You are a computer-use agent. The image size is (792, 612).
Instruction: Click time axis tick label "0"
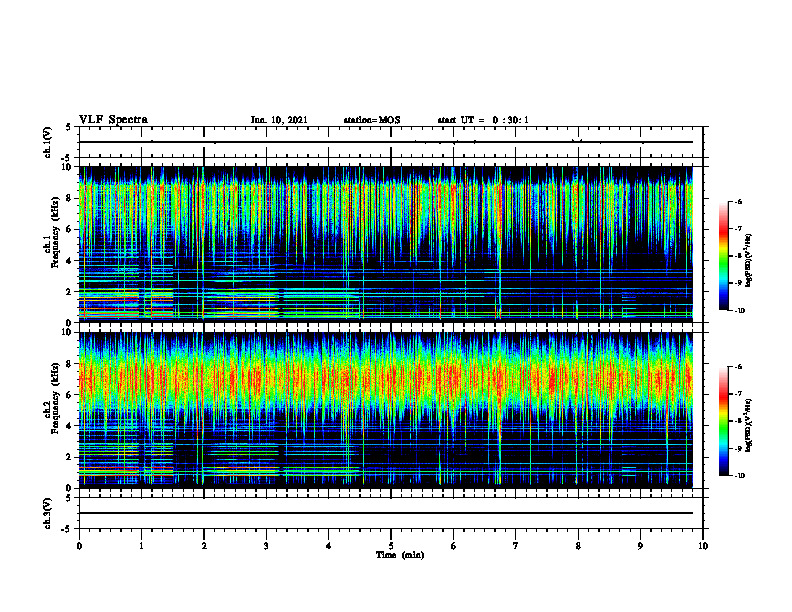(x=79, y=546)
